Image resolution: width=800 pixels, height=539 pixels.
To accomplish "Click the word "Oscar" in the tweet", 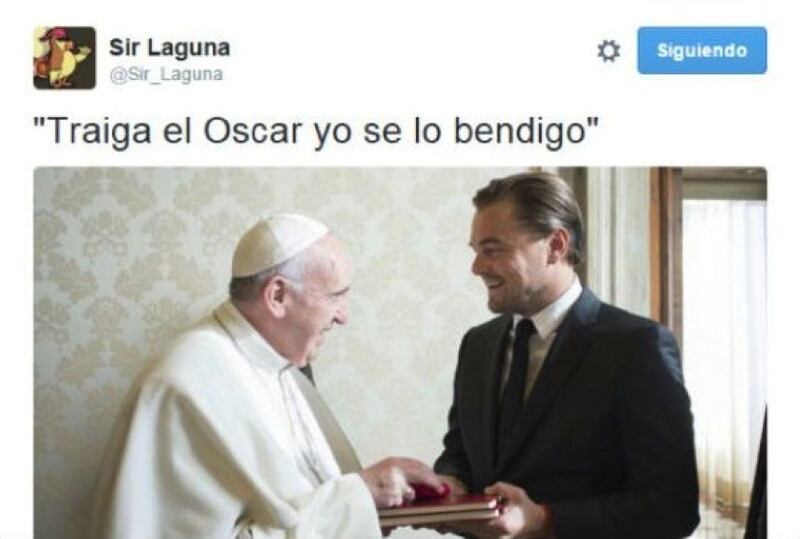I will click(x=253, y=131).
